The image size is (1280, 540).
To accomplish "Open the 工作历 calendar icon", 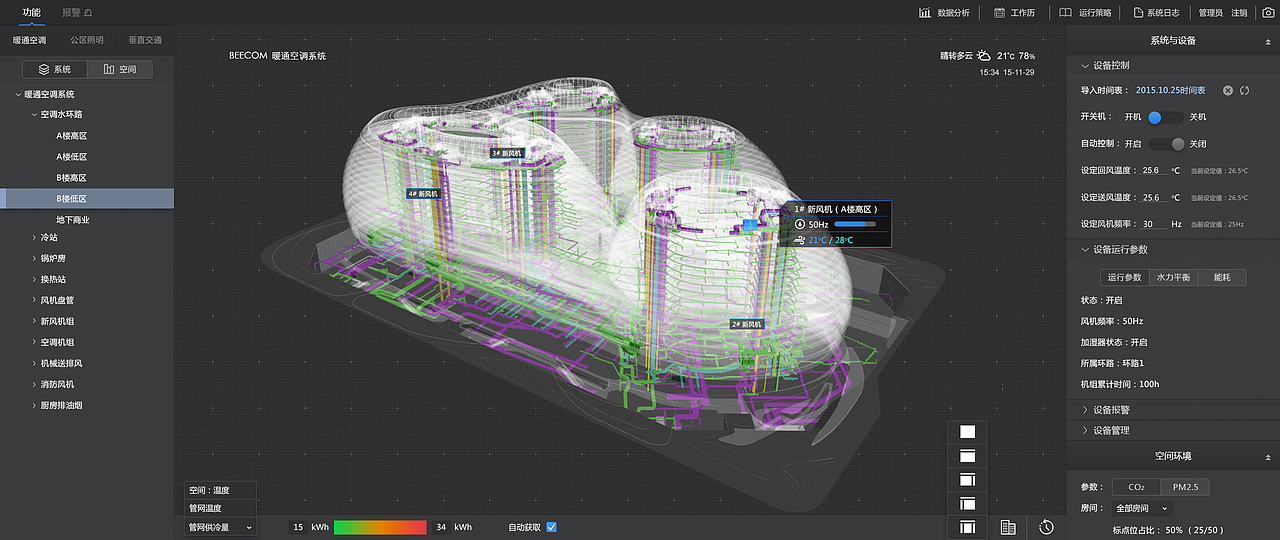I will click(999, 13).
